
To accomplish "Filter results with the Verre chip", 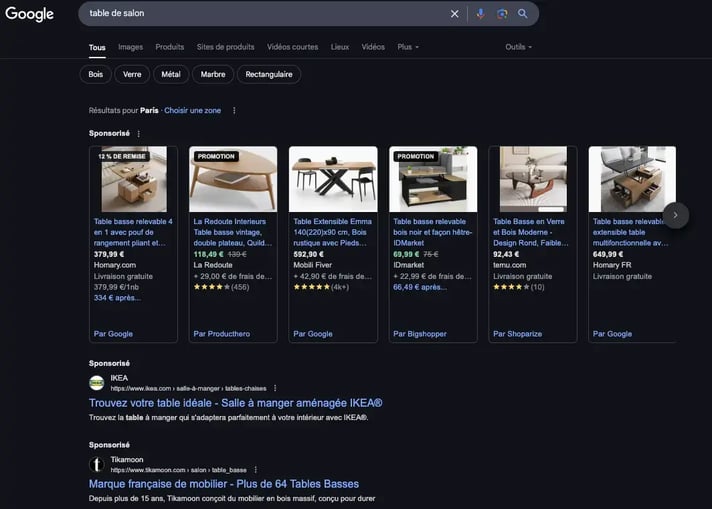I will click(132, 74).
